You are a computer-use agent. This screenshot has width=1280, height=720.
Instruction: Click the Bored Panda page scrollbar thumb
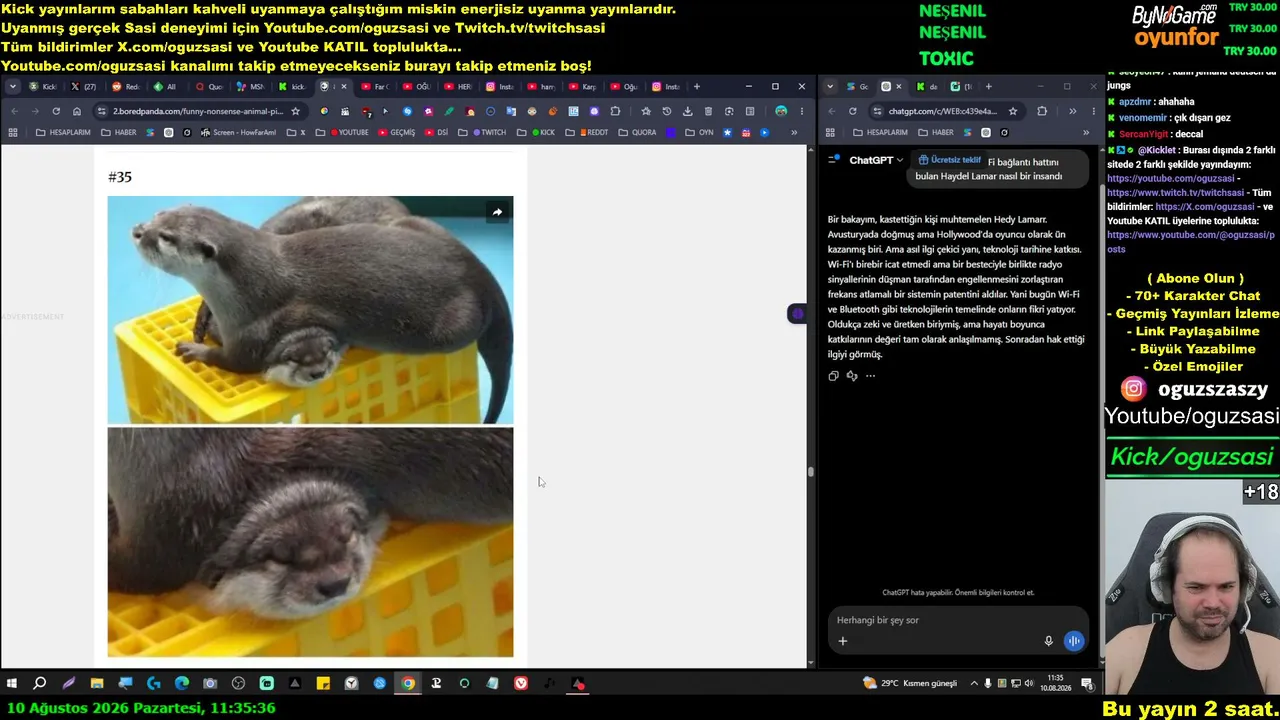(811, 472)
